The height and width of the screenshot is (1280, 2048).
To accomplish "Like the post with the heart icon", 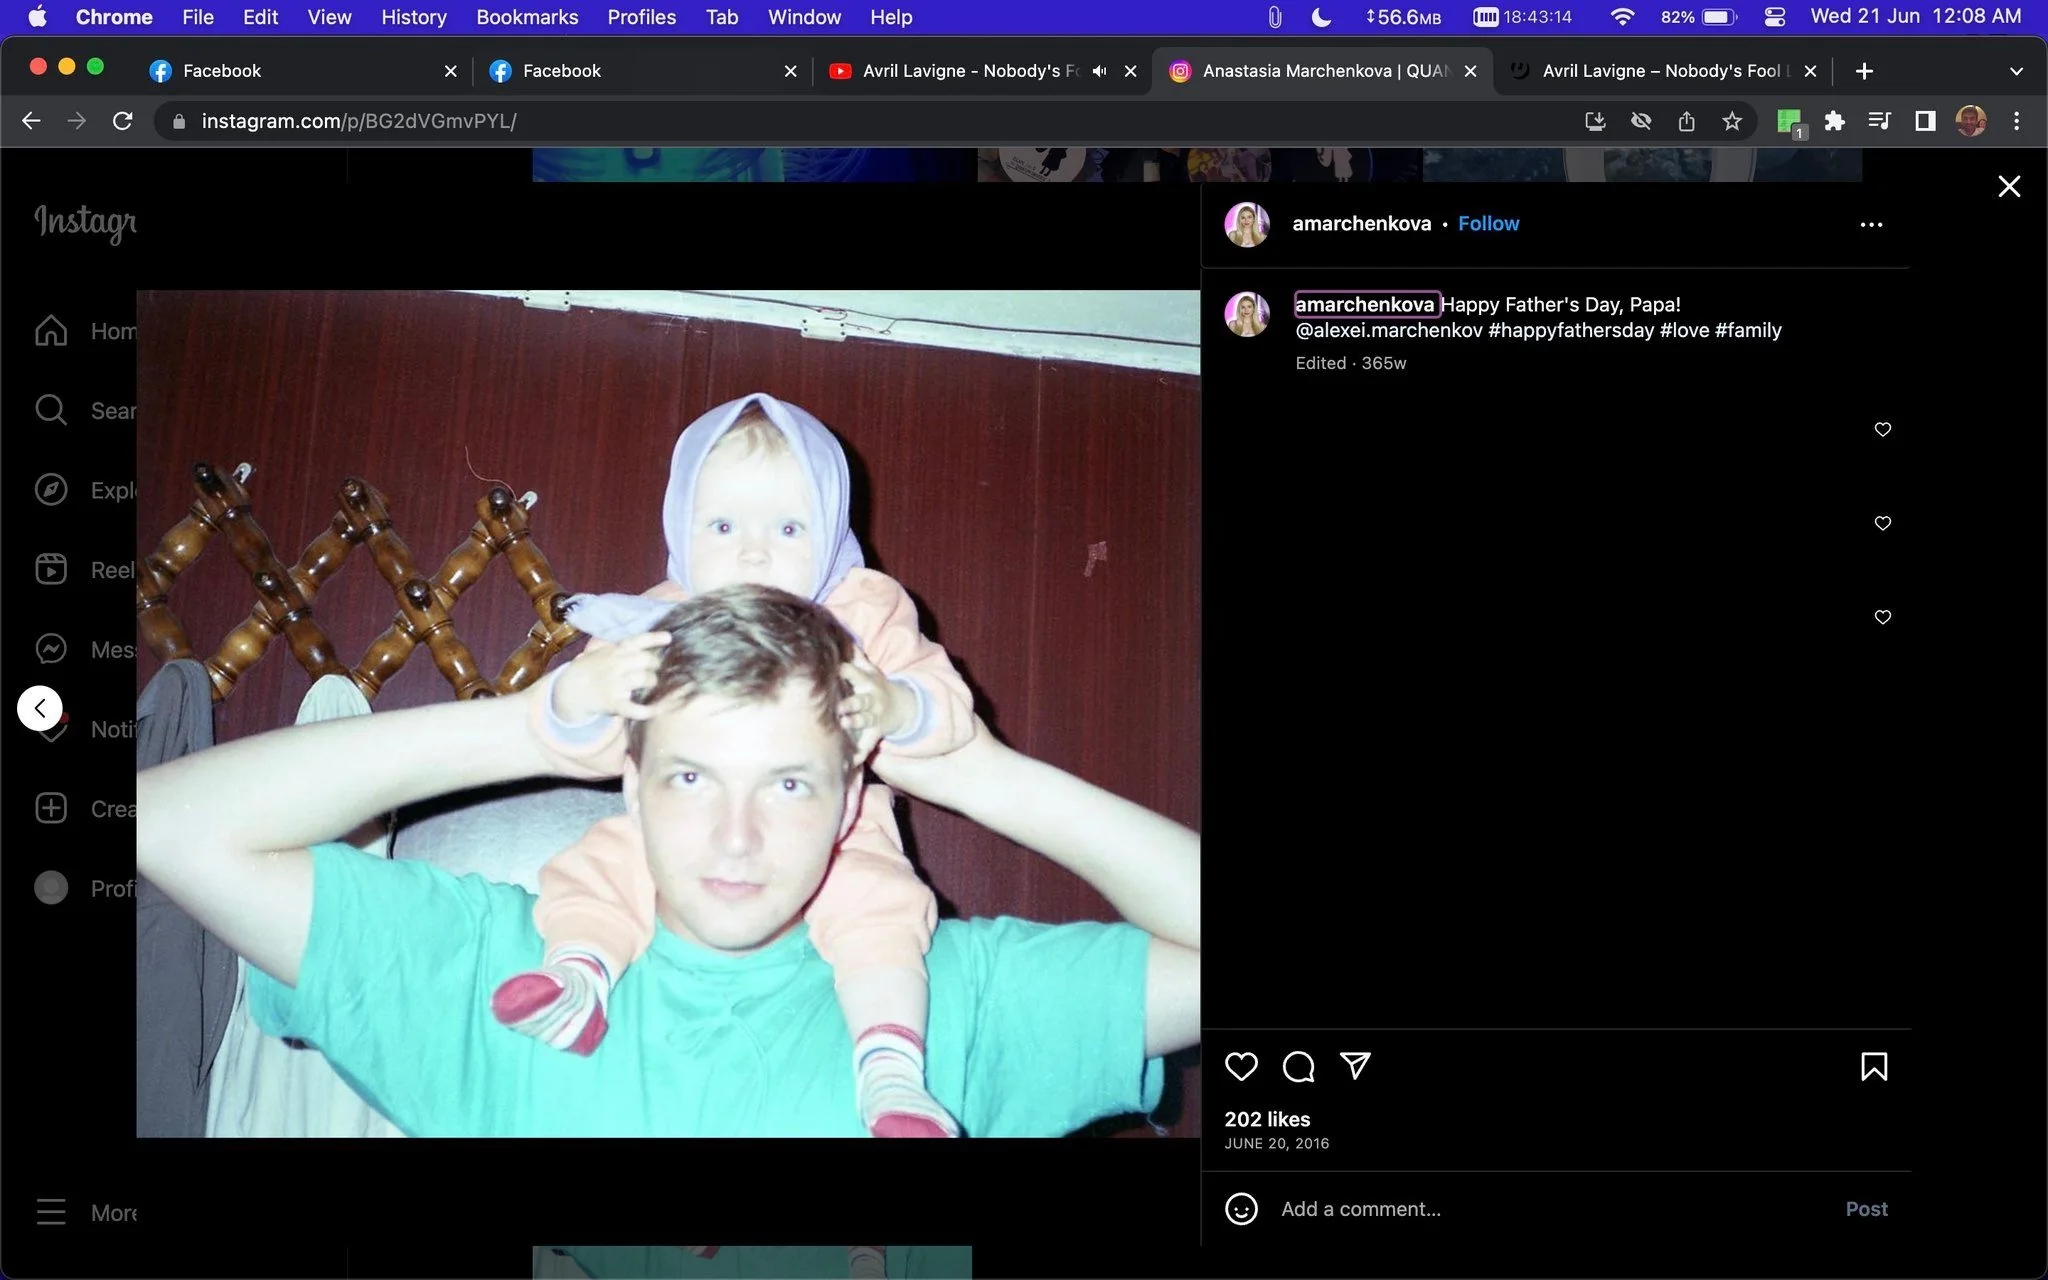I will pyautogui.click(x=1241, y=1066).
